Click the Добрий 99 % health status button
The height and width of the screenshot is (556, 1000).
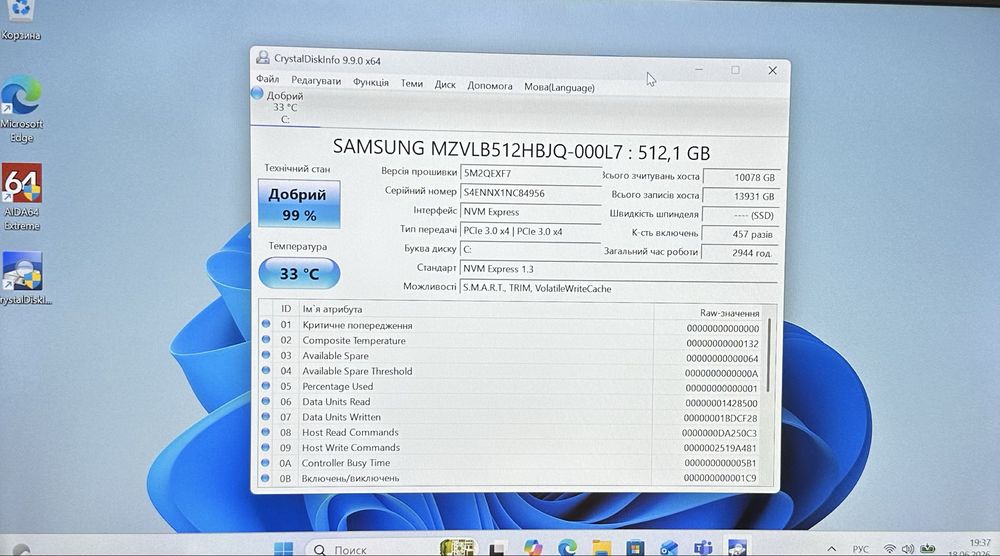(299, 204)
